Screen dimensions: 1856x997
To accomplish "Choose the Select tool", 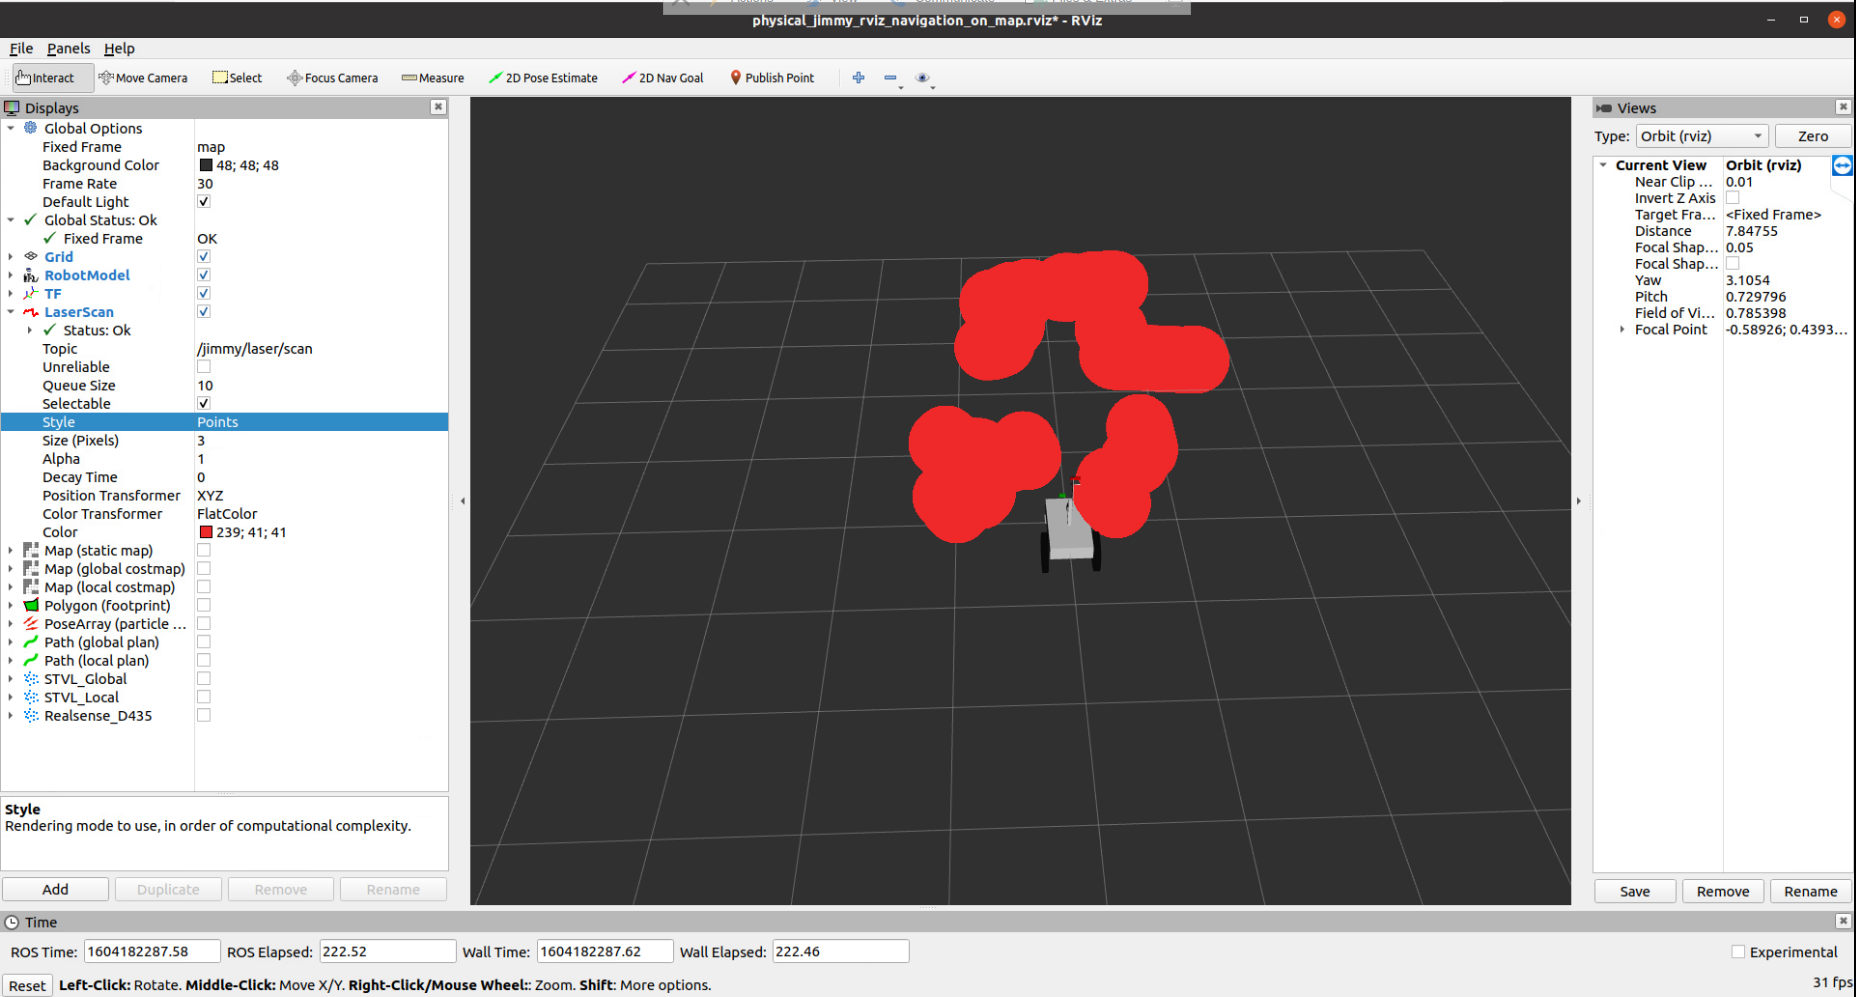I will pos(237,78).
